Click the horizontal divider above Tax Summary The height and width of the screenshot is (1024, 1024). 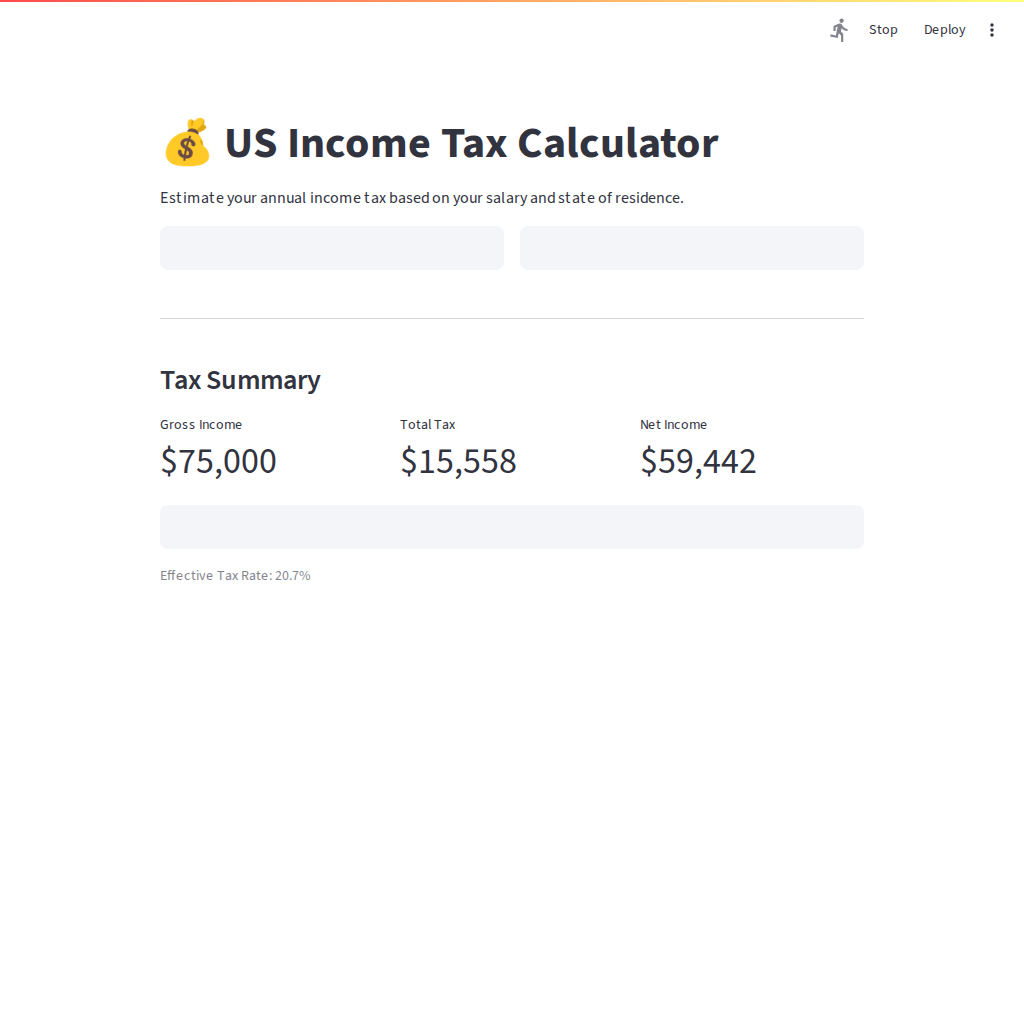click(512, 318)
